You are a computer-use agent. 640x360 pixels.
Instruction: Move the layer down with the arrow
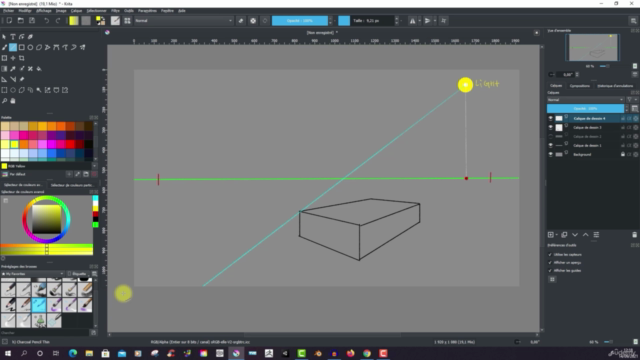575,235
